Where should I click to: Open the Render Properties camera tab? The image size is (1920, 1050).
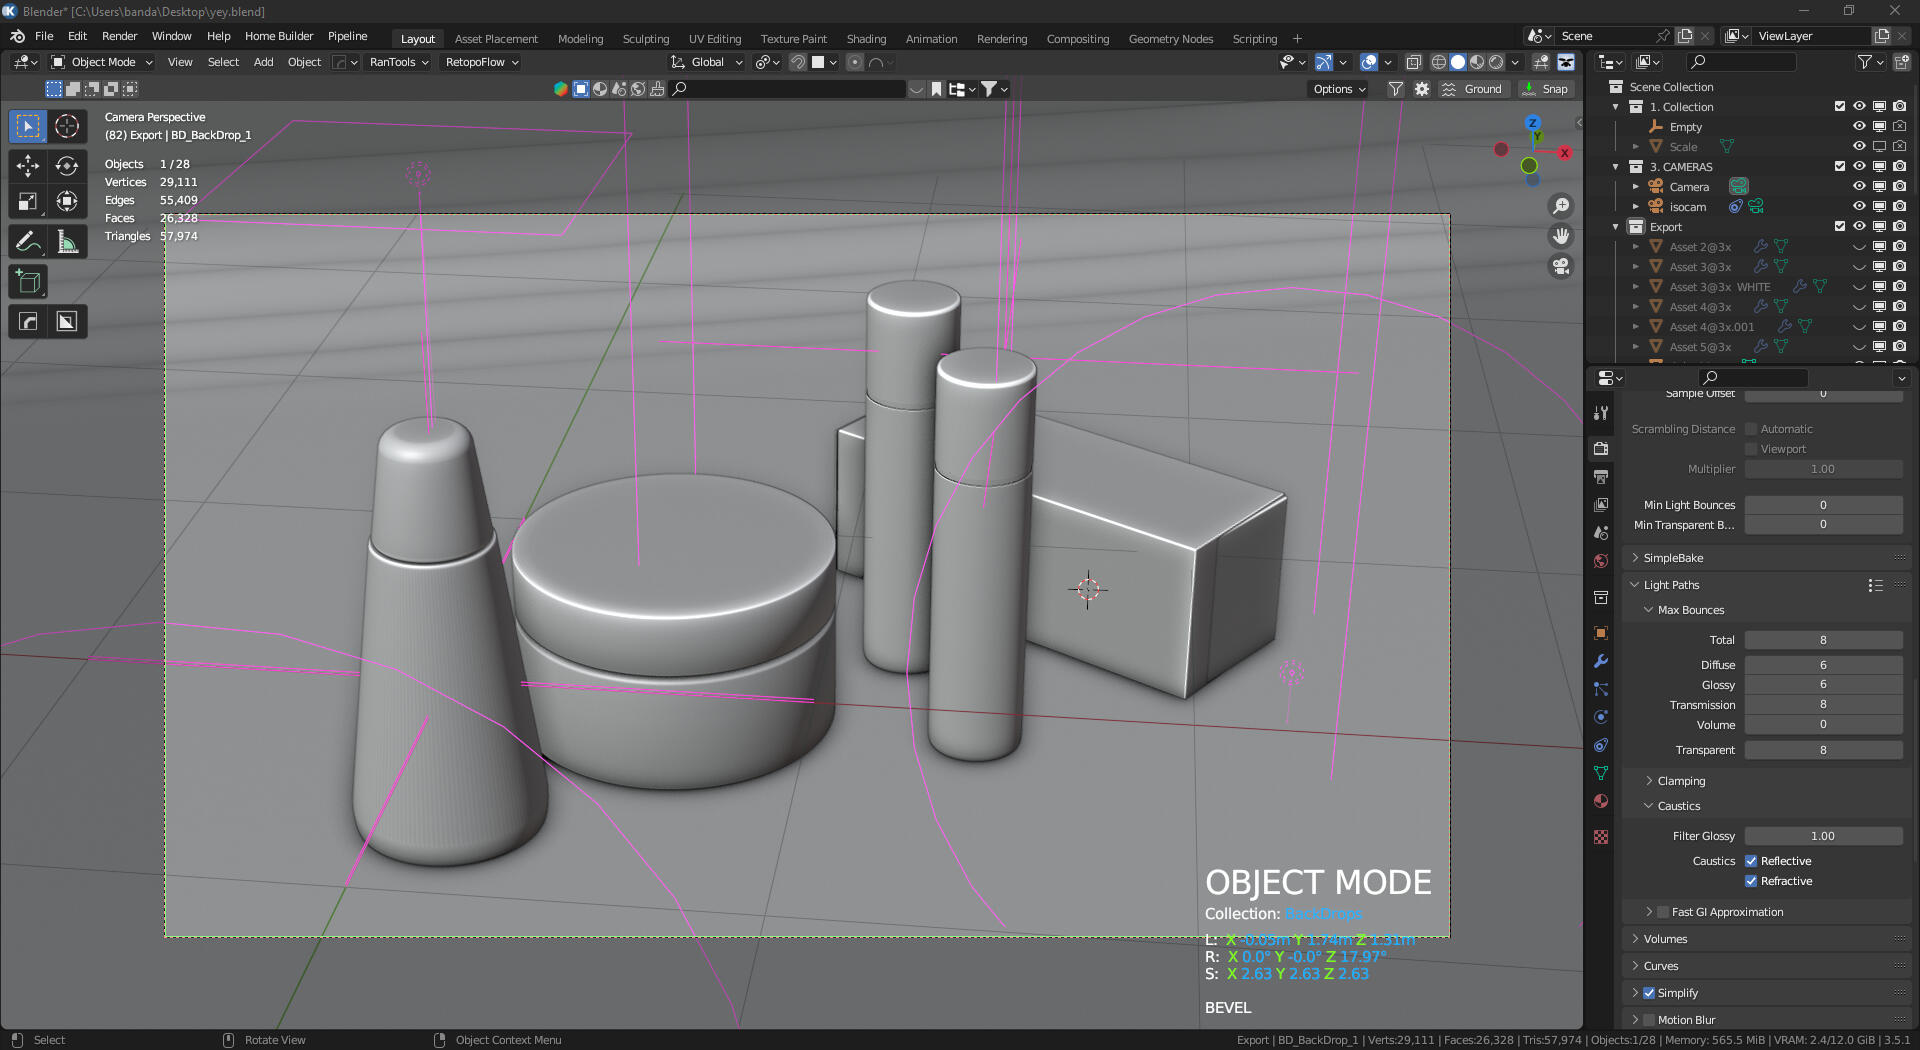1601,448
